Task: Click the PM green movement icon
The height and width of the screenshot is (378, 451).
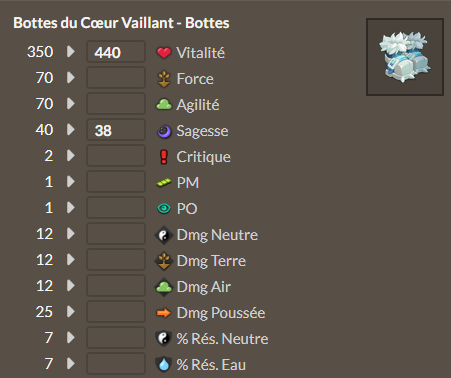Action: click(164, 183)
